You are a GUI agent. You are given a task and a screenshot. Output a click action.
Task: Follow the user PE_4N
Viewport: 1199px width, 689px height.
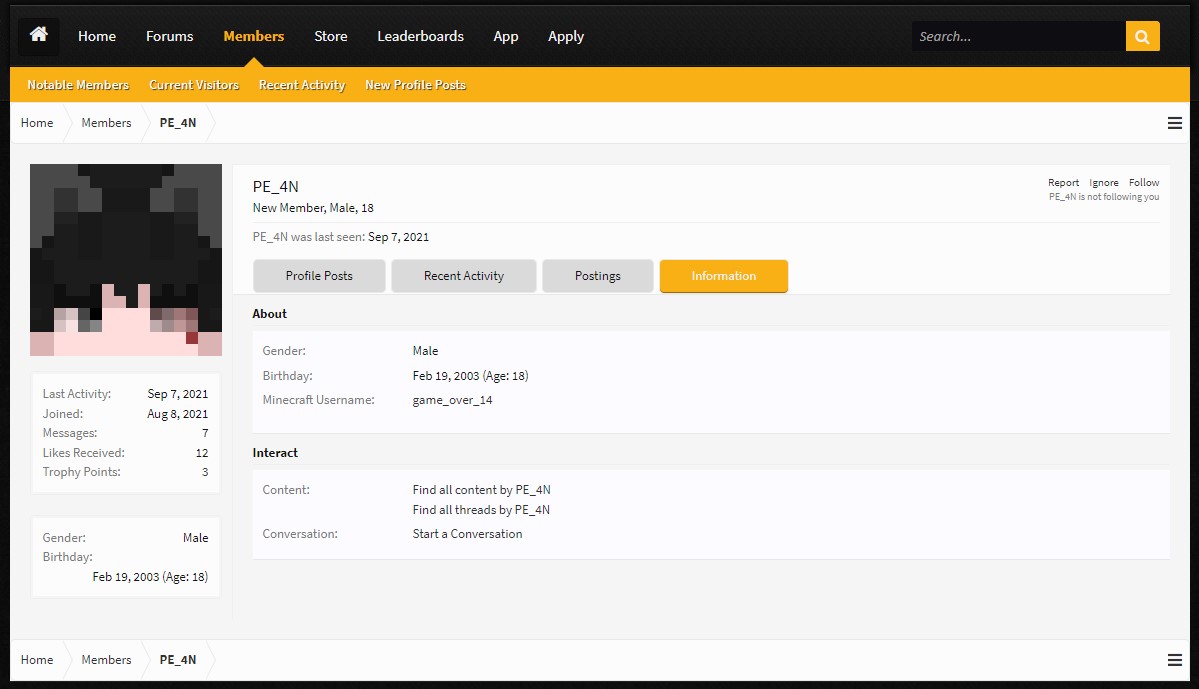1144,183
